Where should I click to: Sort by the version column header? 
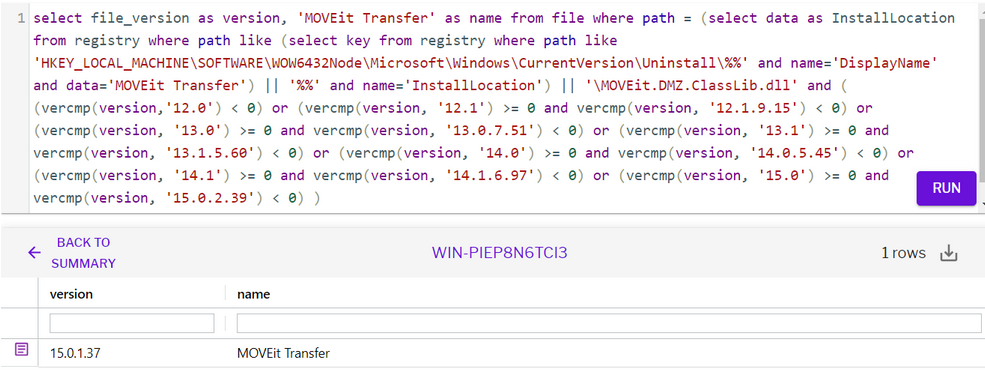click(71, 293)
